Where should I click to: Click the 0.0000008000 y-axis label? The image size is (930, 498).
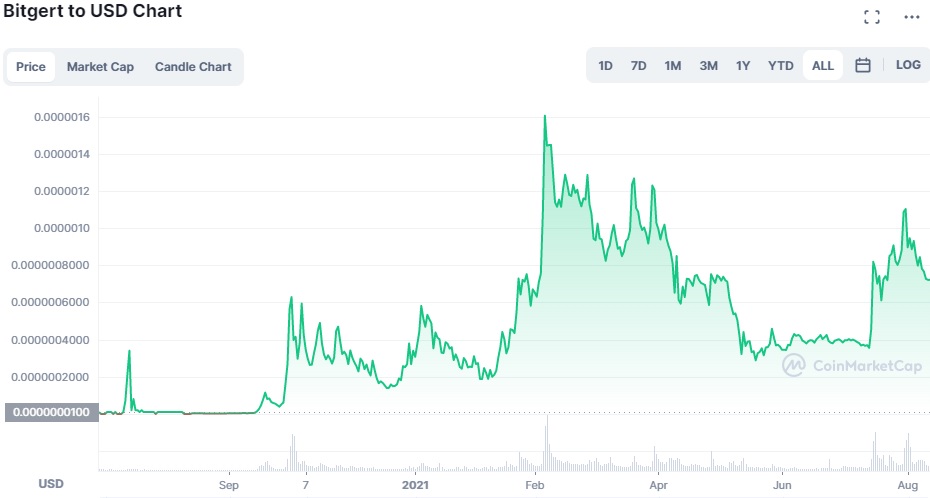coord(50,265)
